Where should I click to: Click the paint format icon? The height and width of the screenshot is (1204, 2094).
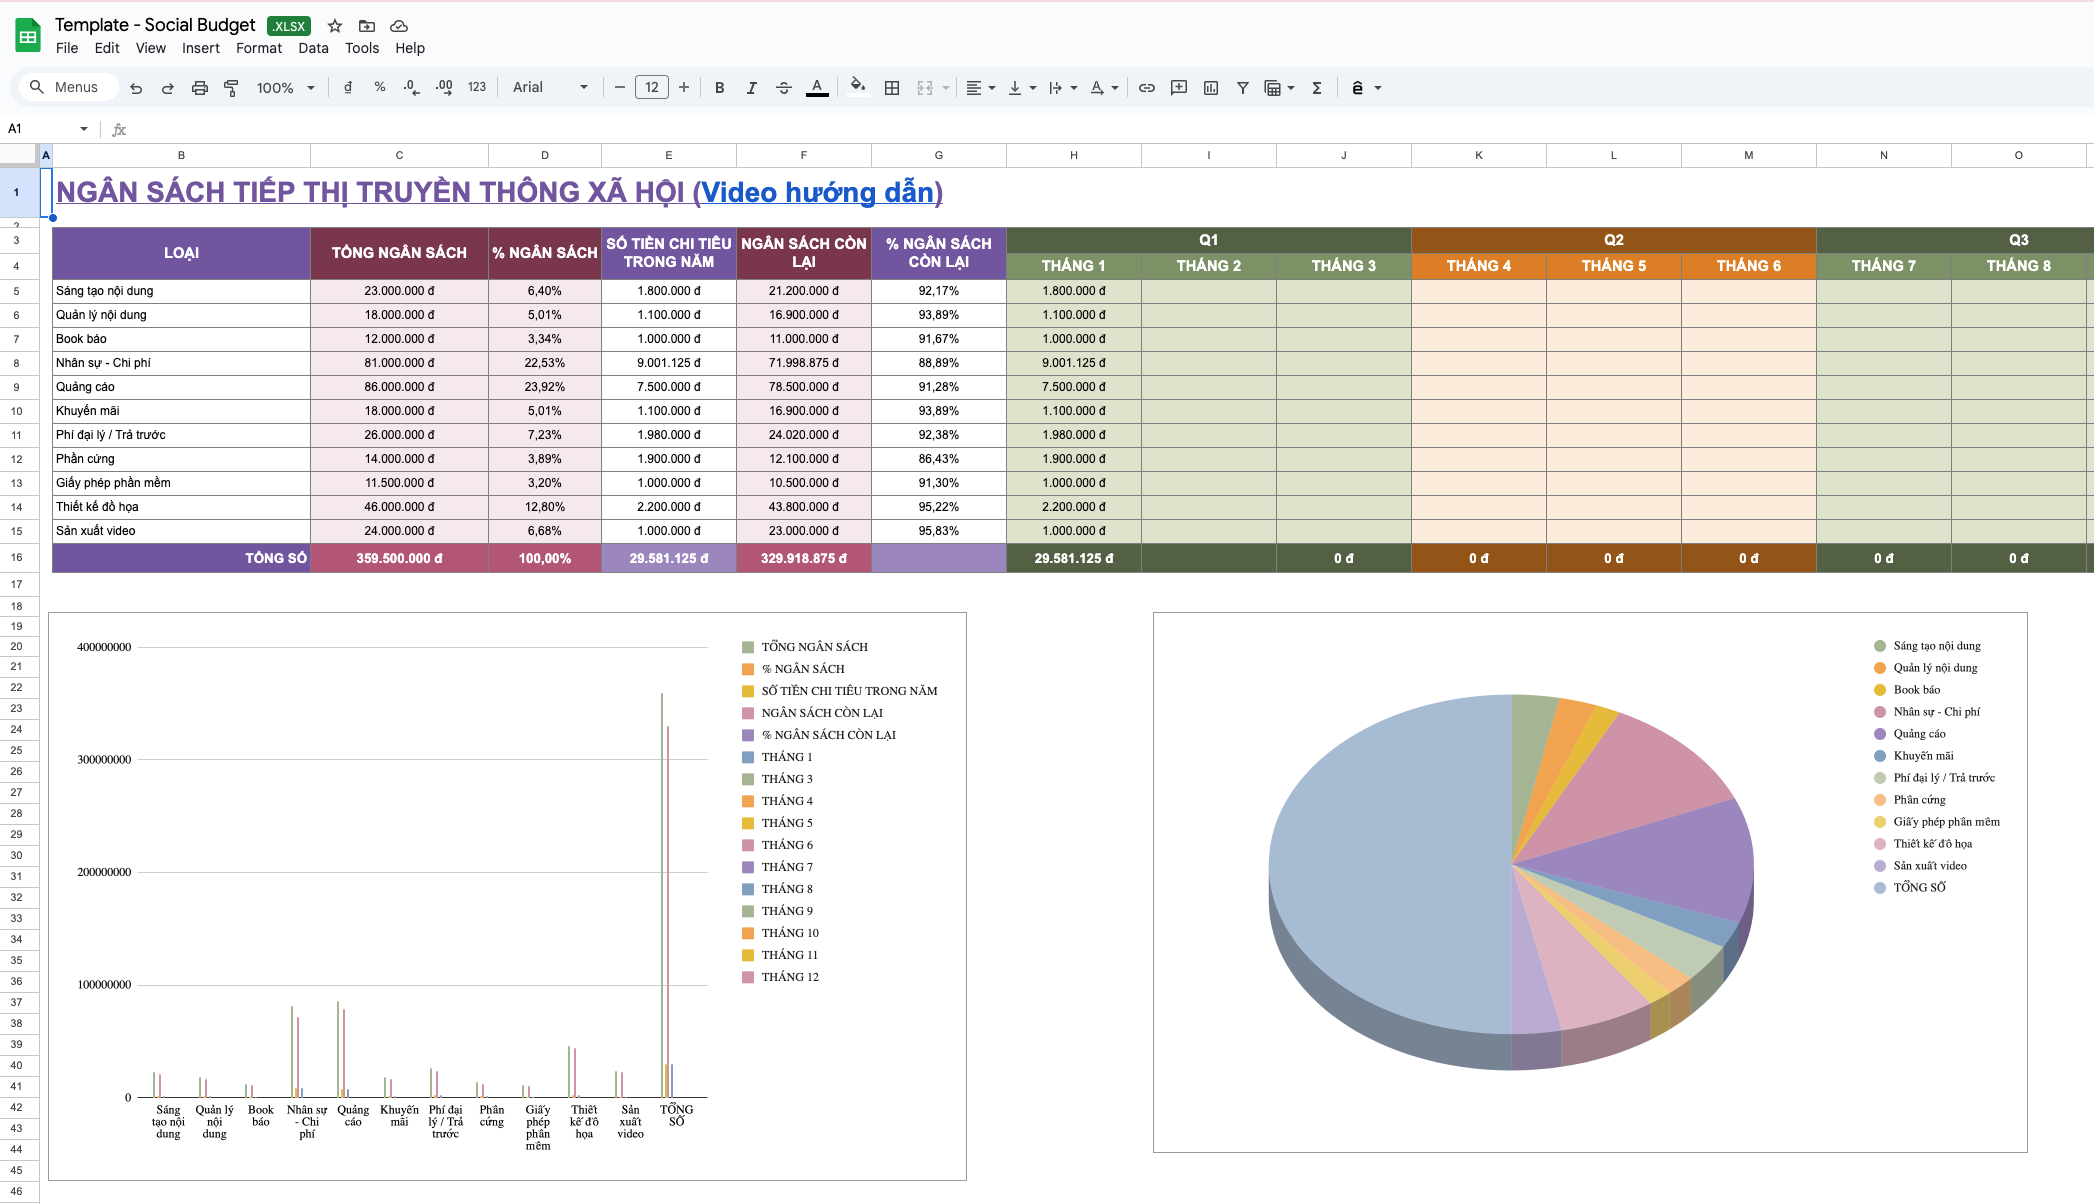click(231, 88)
